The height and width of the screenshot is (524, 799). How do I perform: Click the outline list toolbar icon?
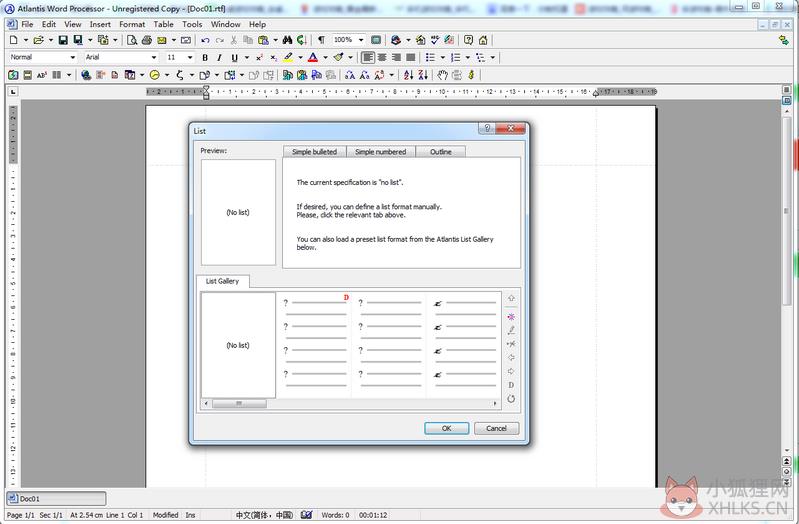[x=480, y=58]
